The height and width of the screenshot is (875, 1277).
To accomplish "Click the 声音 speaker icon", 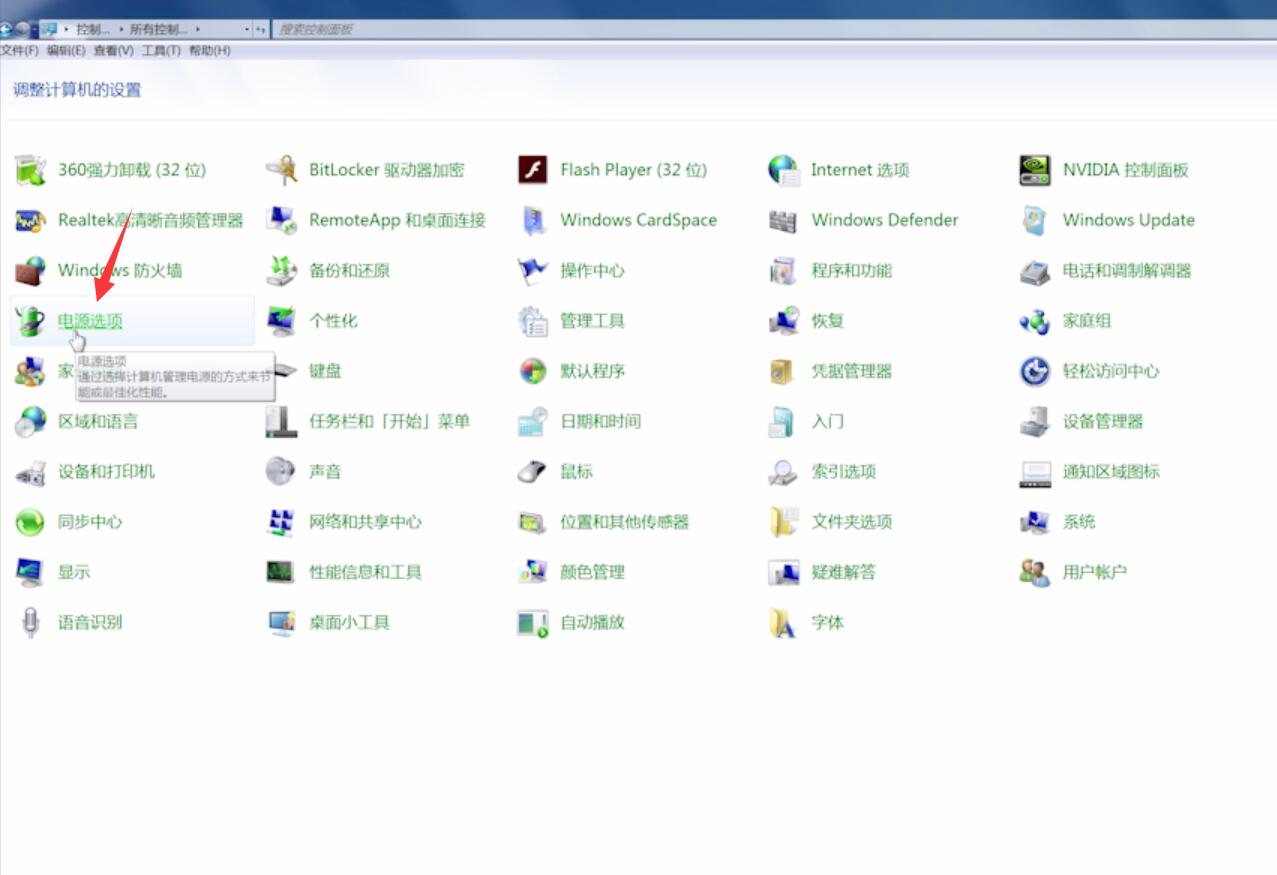I will tap(282, 472).
